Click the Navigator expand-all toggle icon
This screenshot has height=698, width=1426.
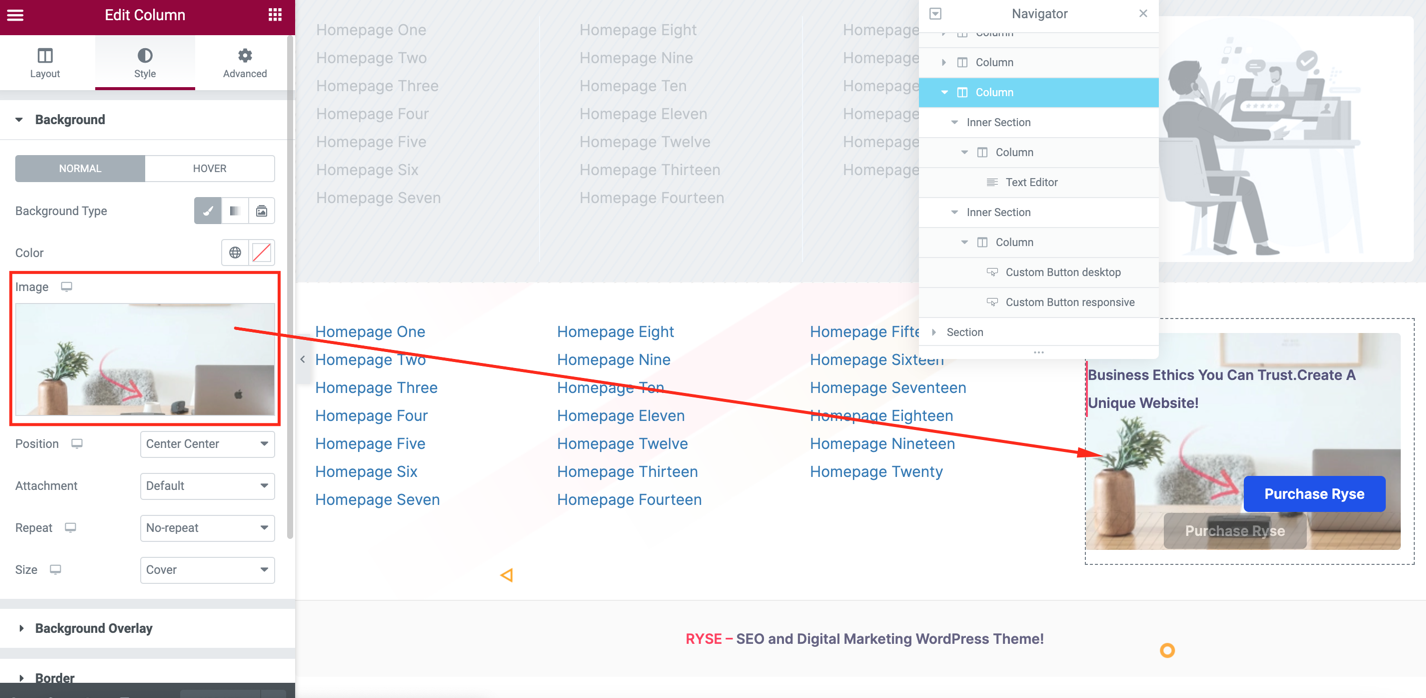pos(935,14)
